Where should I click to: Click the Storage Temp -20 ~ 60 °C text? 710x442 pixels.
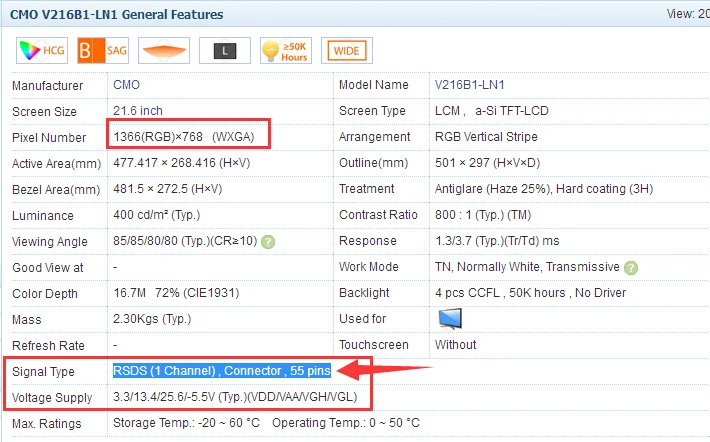pyautogui.click(x=187, y=423)
